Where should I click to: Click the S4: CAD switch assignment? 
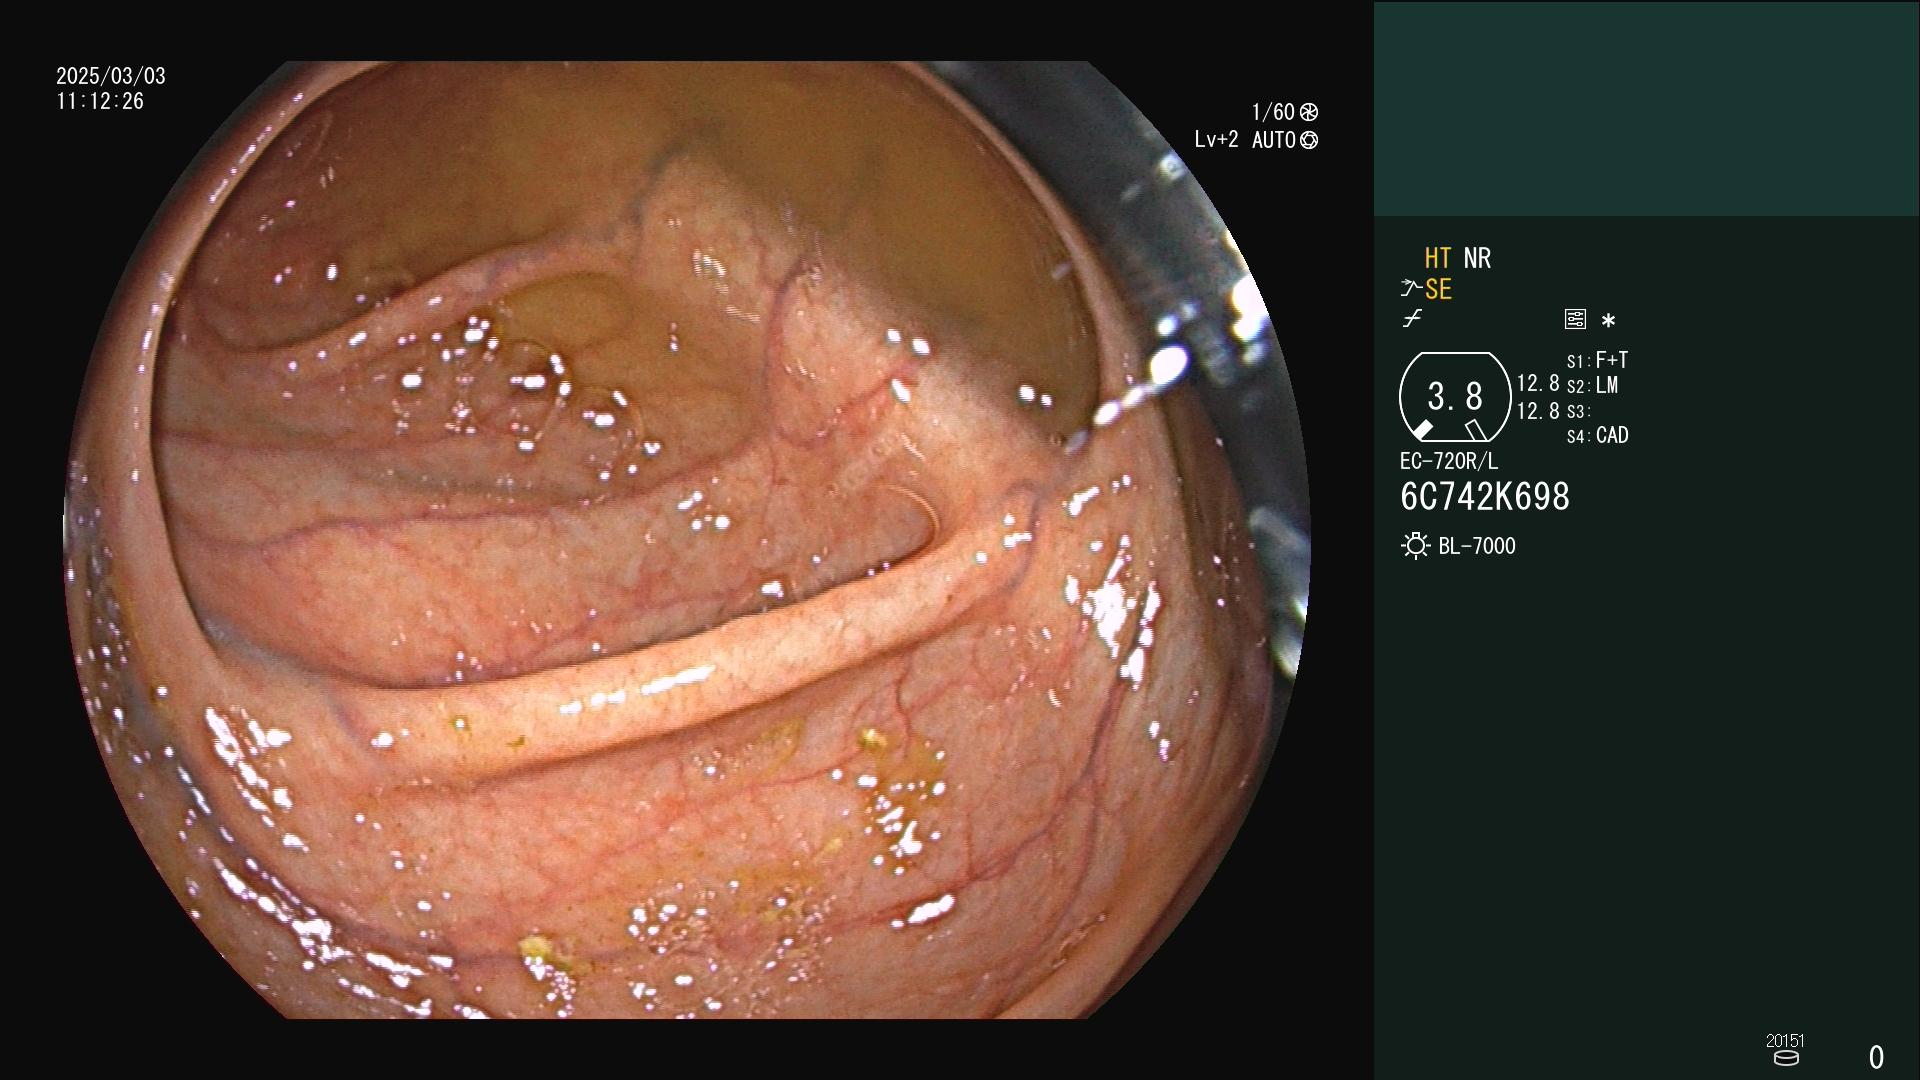(1598, 436)
